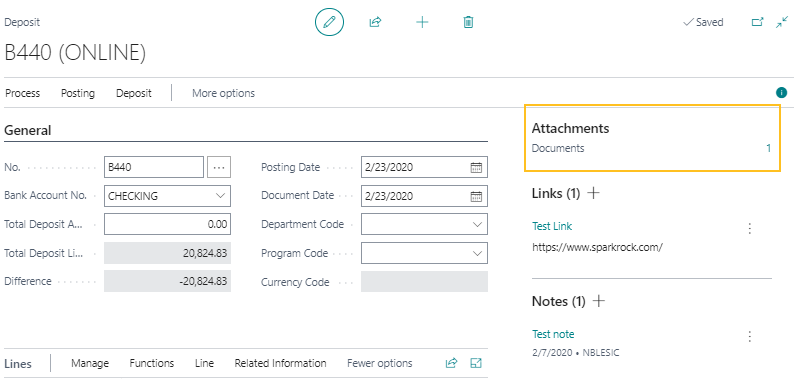The height and width of the screenshot is (379, 799).
Task: Click the Documents attachment count 1
Action: [x=768, y=149]
